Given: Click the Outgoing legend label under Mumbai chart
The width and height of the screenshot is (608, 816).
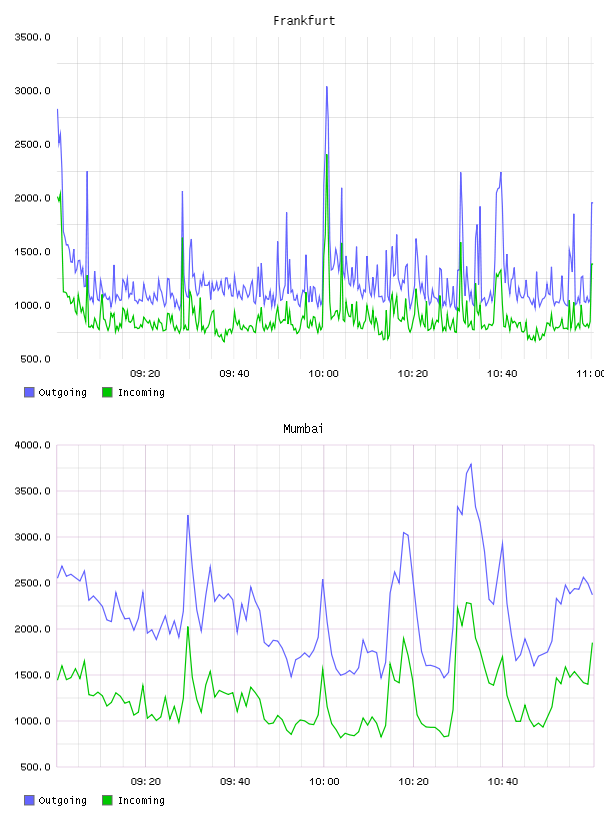Looking at the screenshot, I should (62, 801).
